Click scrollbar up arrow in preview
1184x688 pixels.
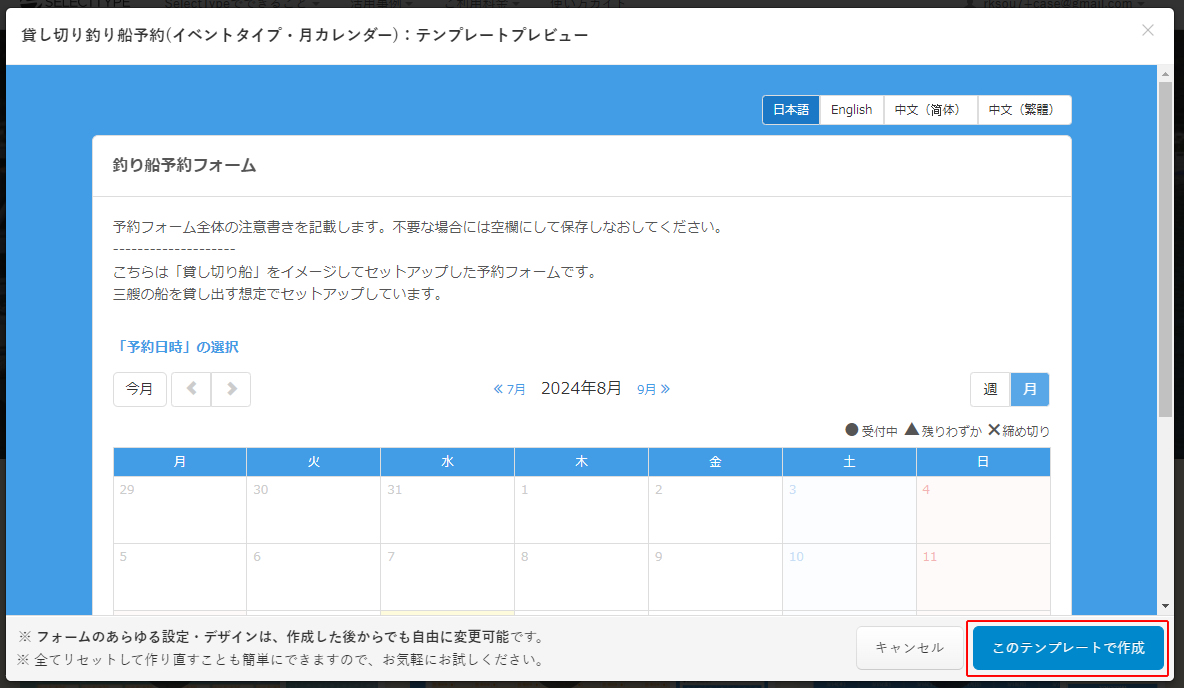pos(1165,74)
